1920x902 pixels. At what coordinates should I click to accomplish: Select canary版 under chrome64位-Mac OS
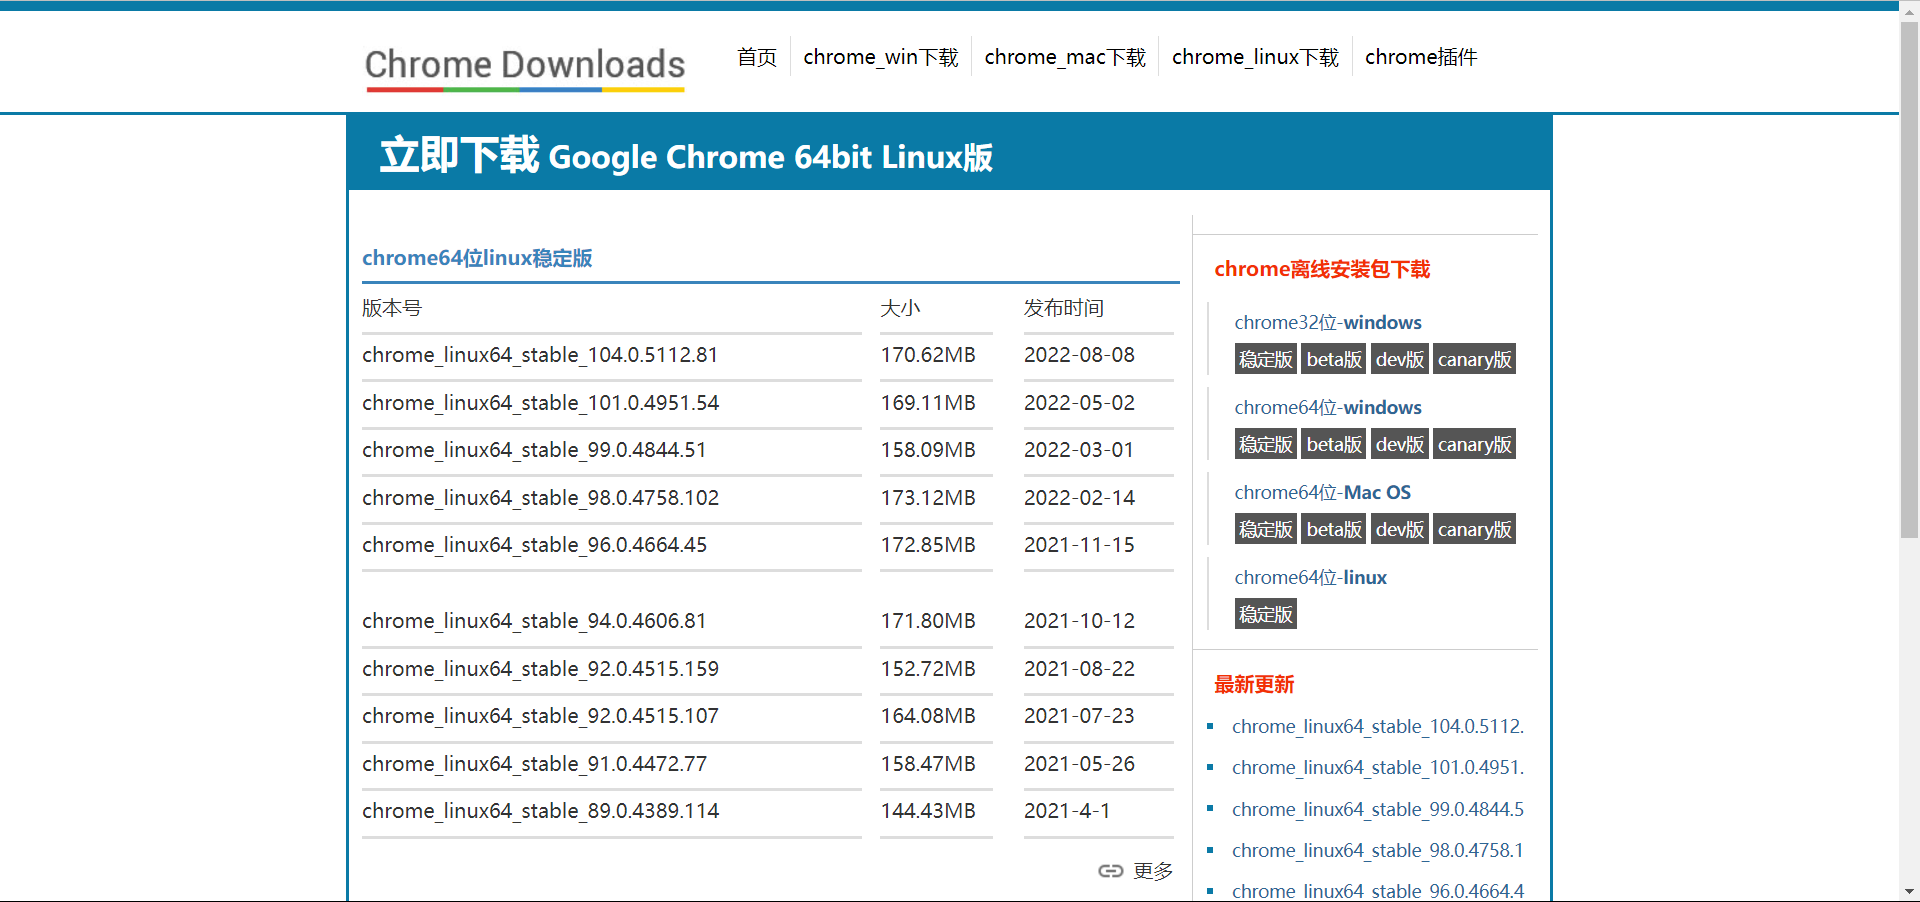[x=1474, y=529]
